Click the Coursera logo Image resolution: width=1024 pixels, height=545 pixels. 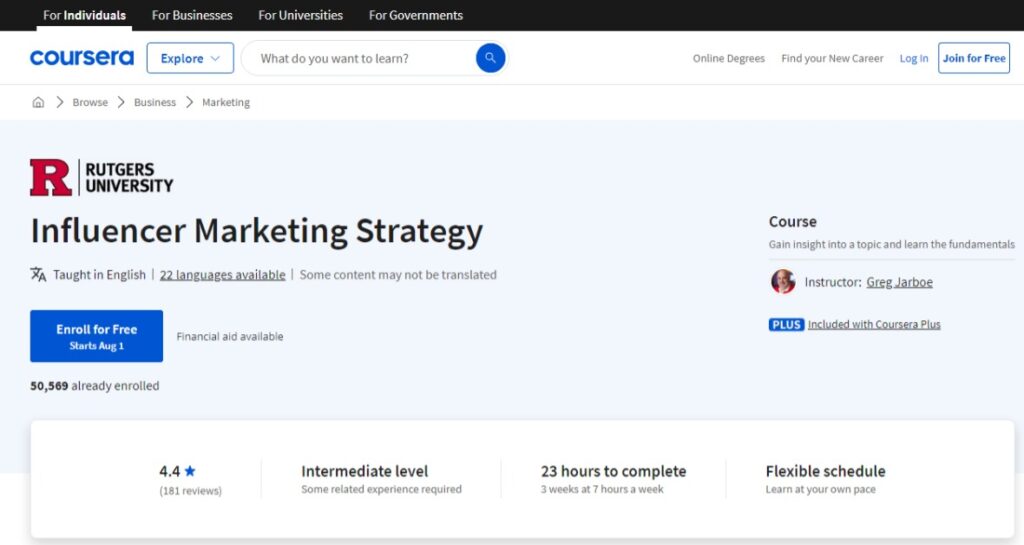tap(82, 57)
